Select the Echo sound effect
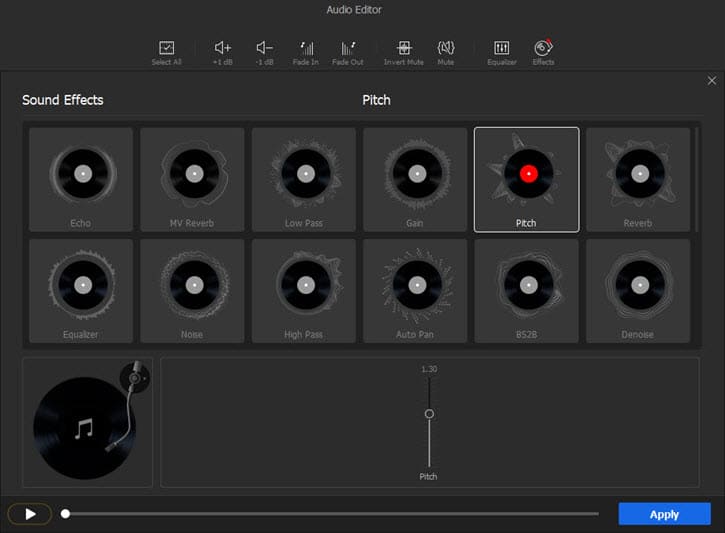 [81, 179]
